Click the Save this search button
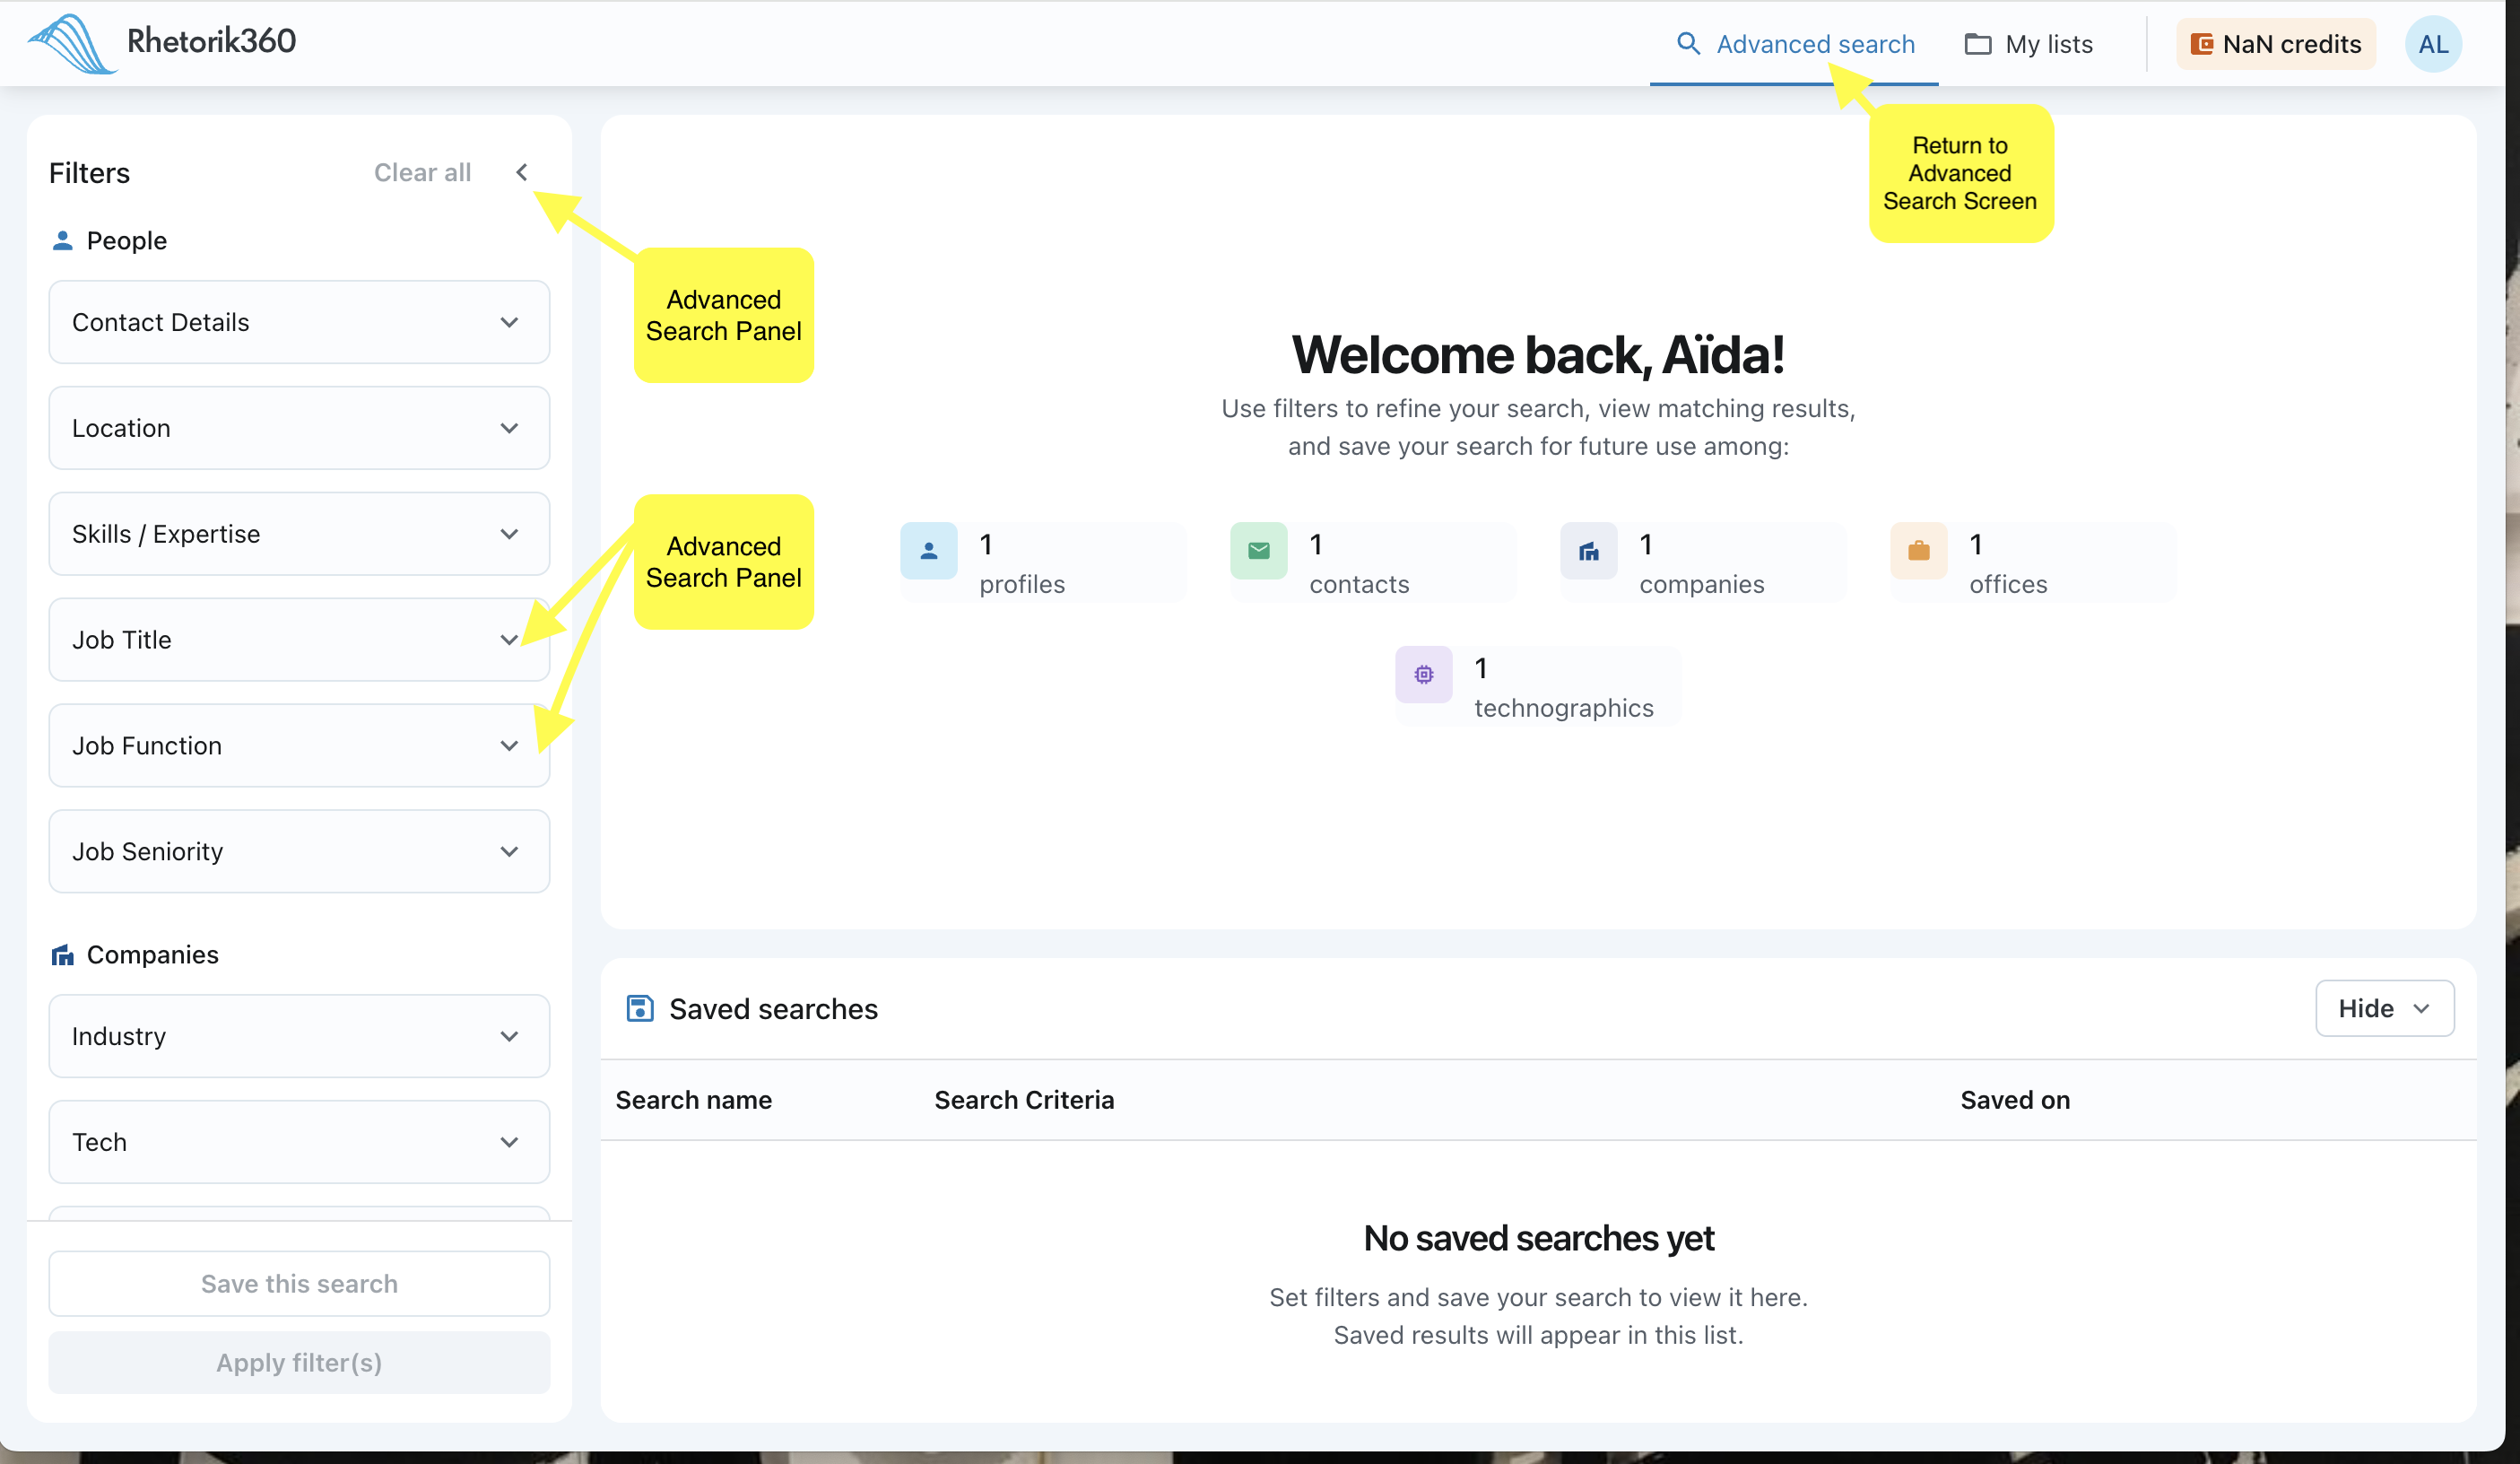 click(x=299, y=1283)
